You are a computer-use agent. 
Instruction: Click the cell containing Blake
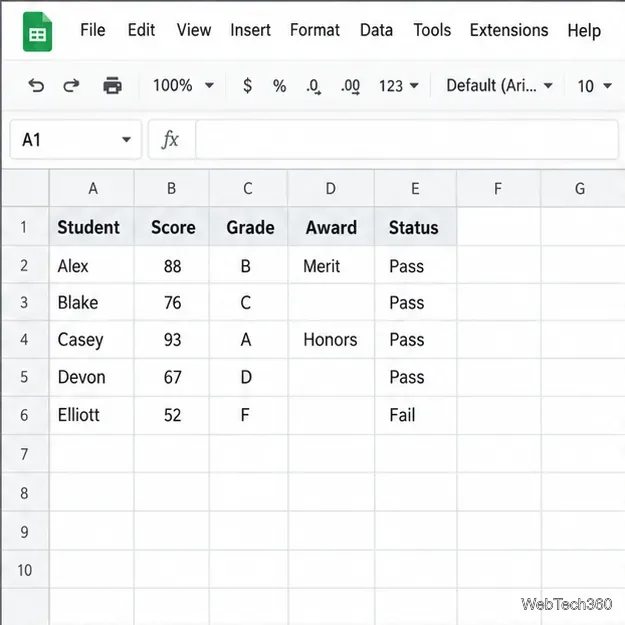[92, 302]
